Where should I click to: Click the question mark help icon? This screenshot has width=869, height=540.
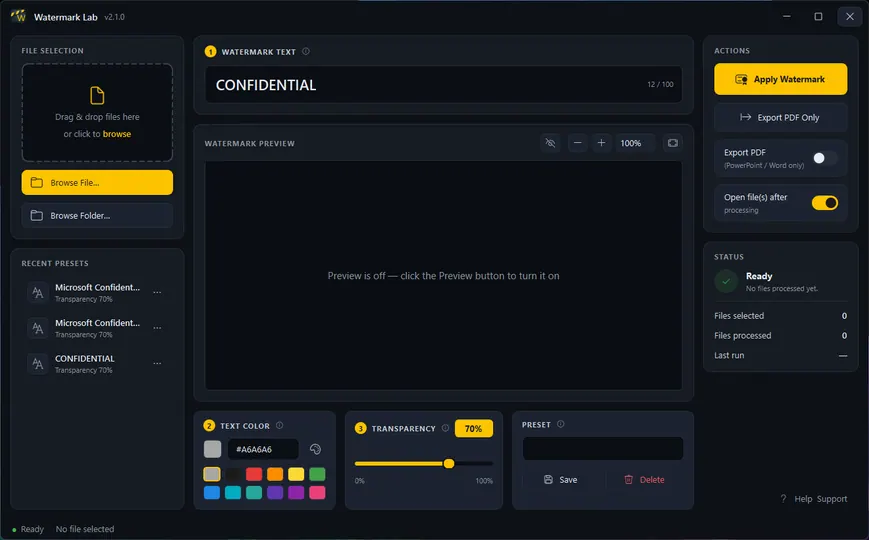coord(783,499)
